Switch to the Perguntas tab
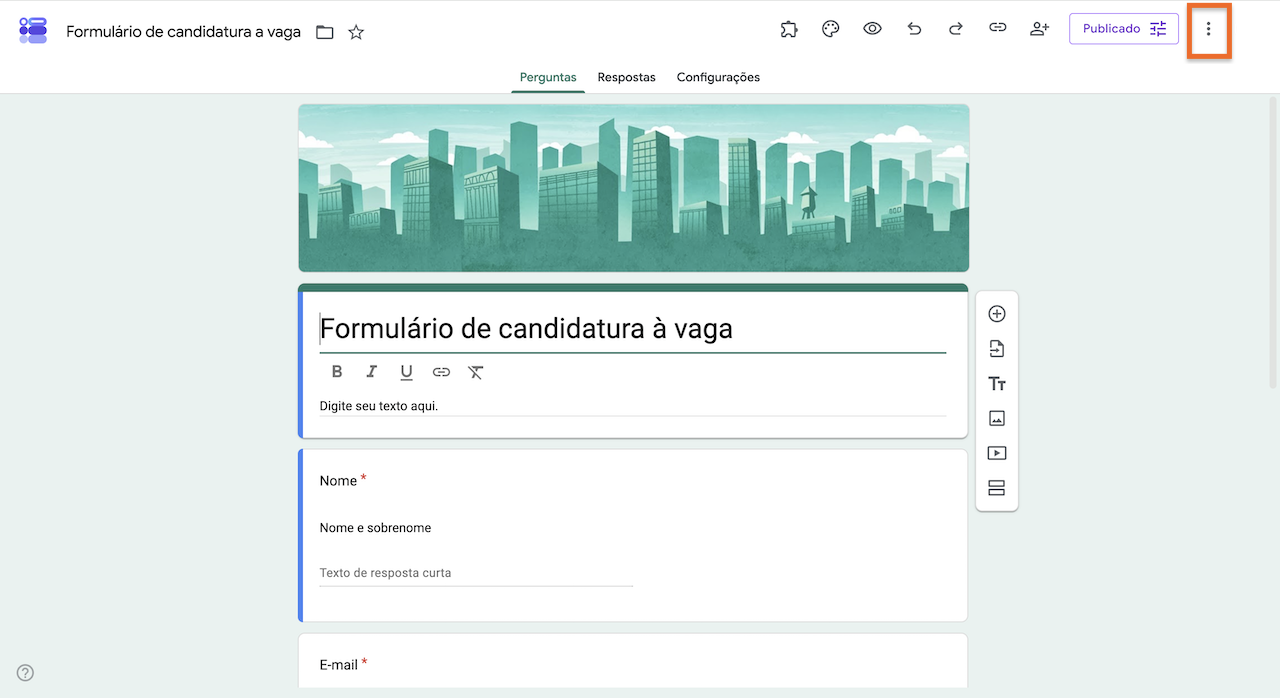The height and width of the screenshot is (698, 1280). [x=548, y=77]
